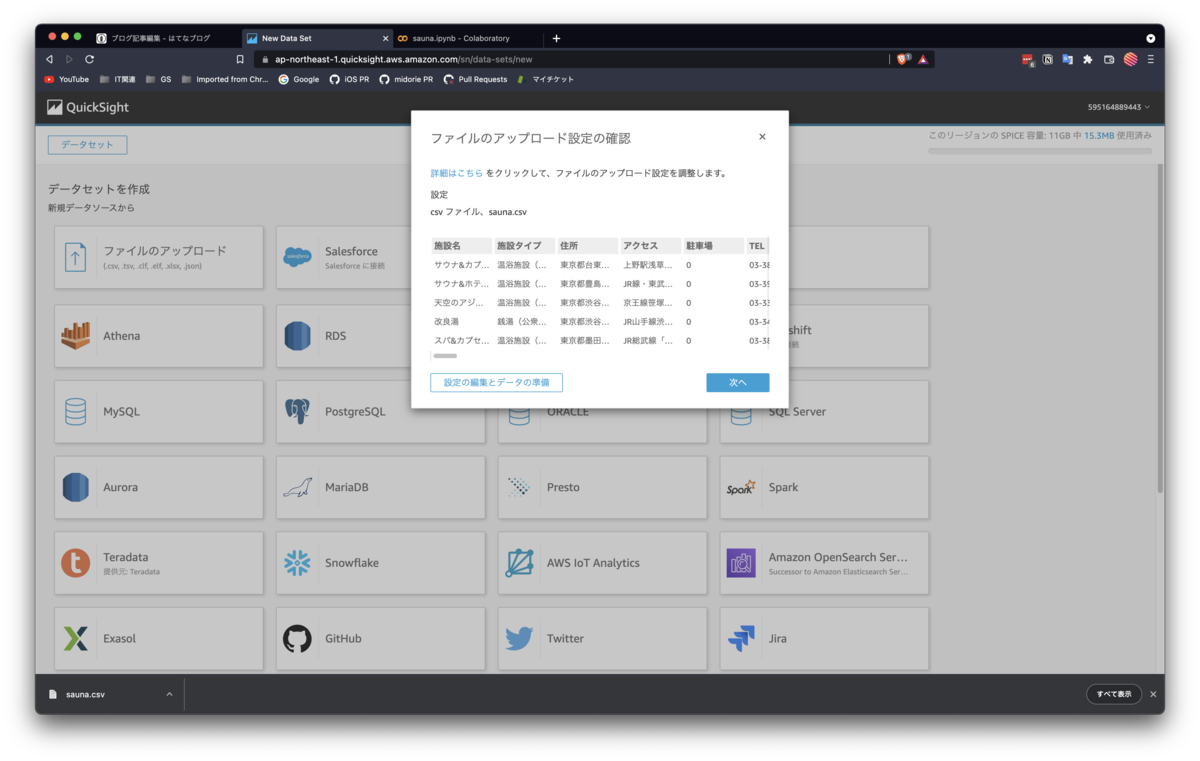
Task: Open the IT関連 bookmark folder
Action: [x=117, y=79]
